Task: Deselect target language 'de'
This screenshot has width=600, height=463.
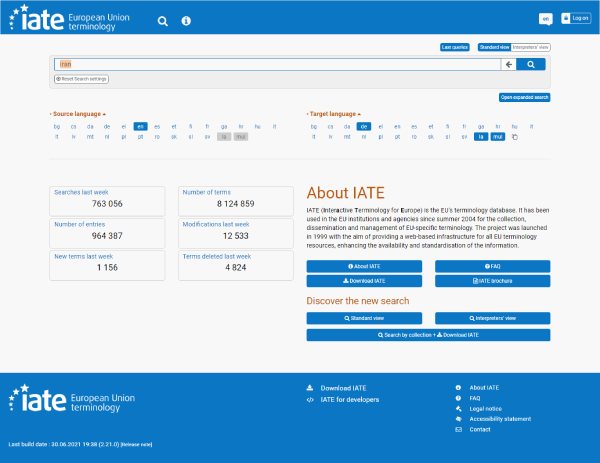Action: (x=364, y=127)
